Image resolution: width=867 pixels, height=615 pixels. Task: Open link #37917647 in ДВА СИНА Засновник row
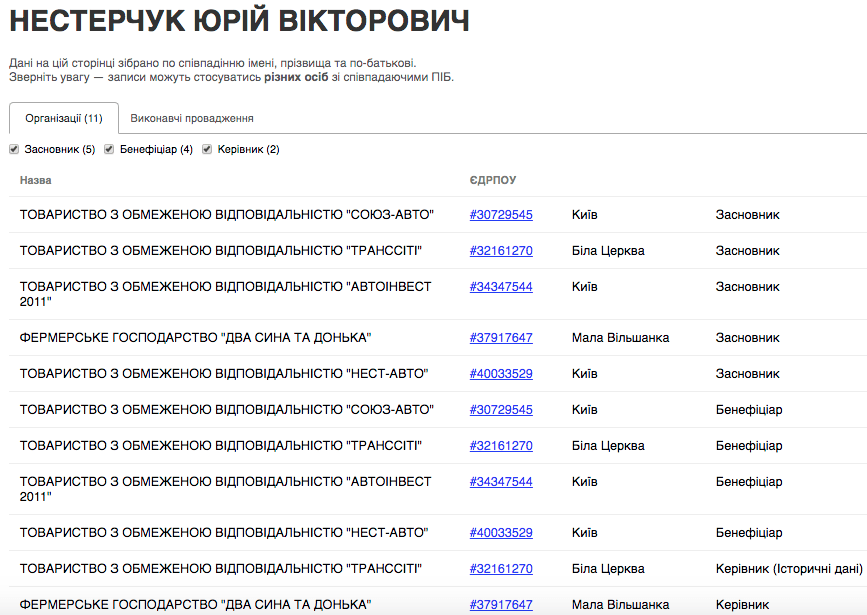coord(501,337)
